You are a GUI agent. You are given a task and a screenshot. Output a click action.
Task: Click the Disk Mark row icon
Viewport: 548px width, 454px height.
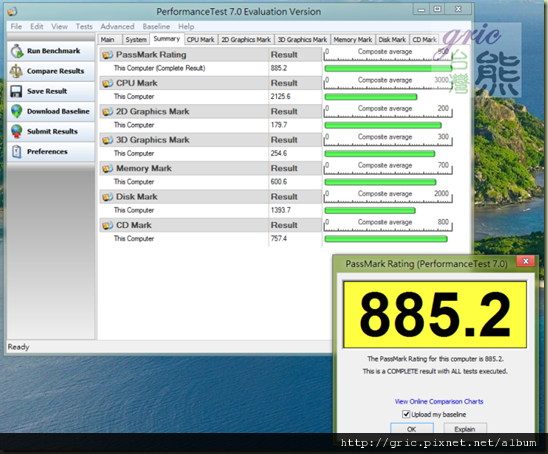click(107, 197)
